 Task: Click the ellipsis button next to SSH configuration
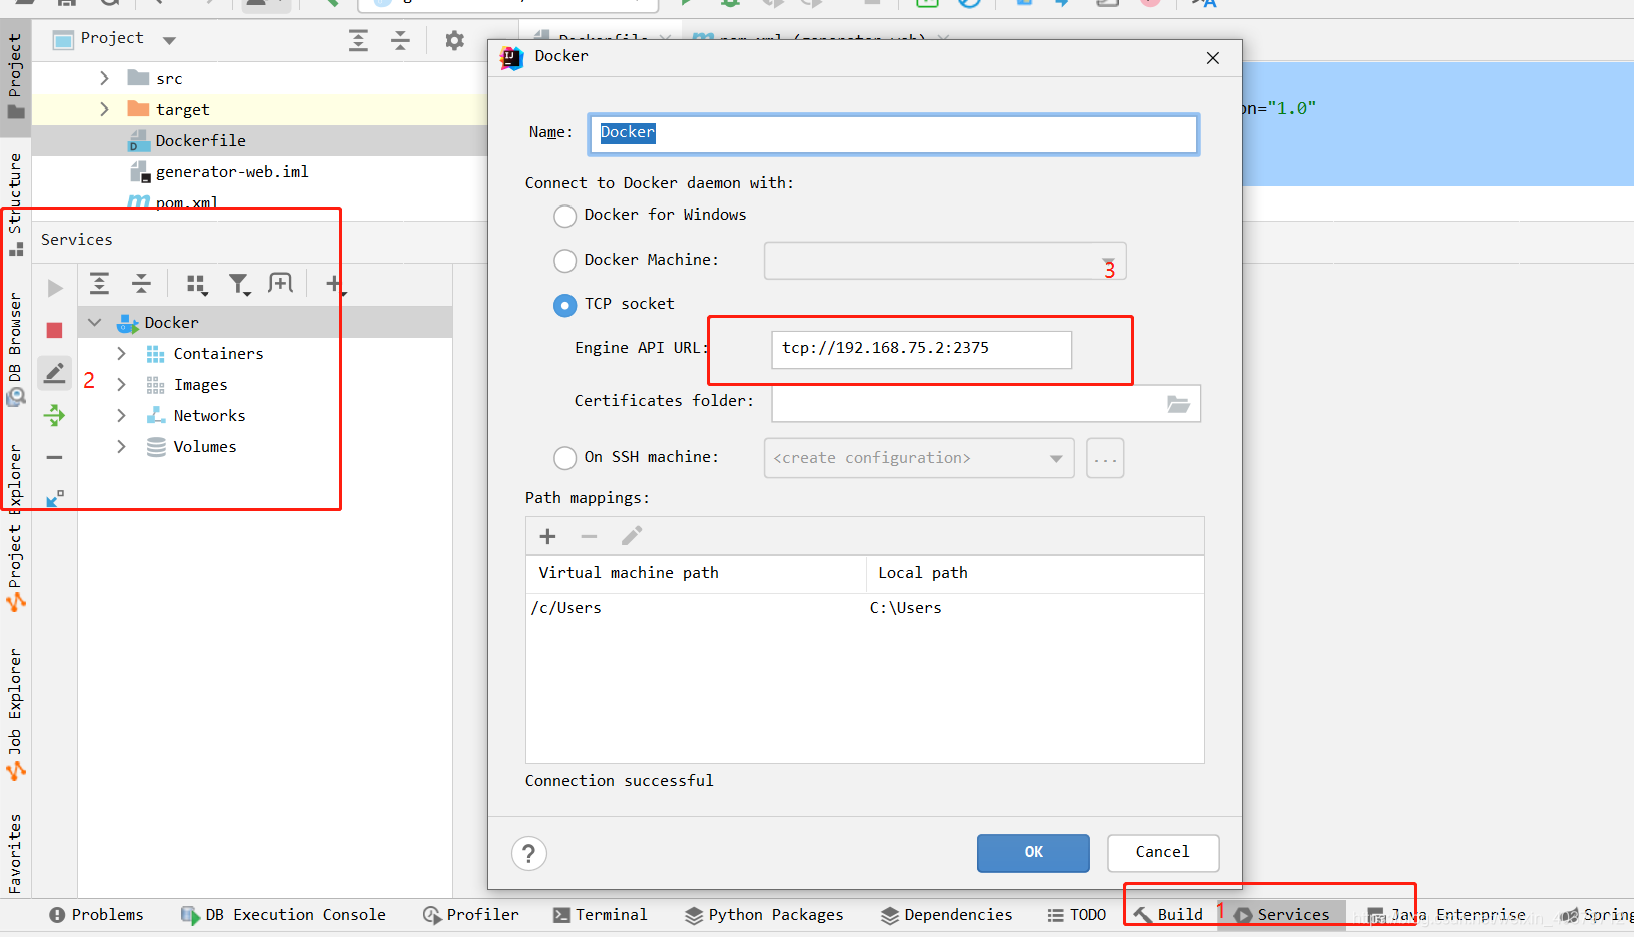pos(1105,458)
